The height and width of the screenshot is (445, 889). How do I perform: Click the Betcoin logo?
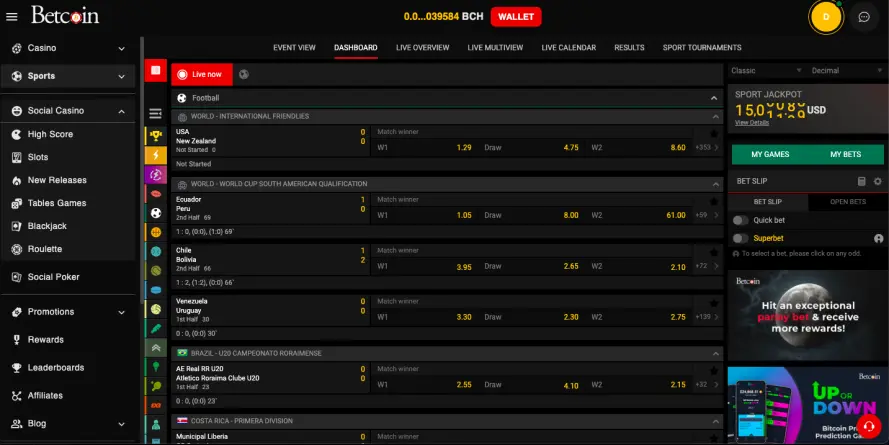pyautogui.click(x=65, y=15)
